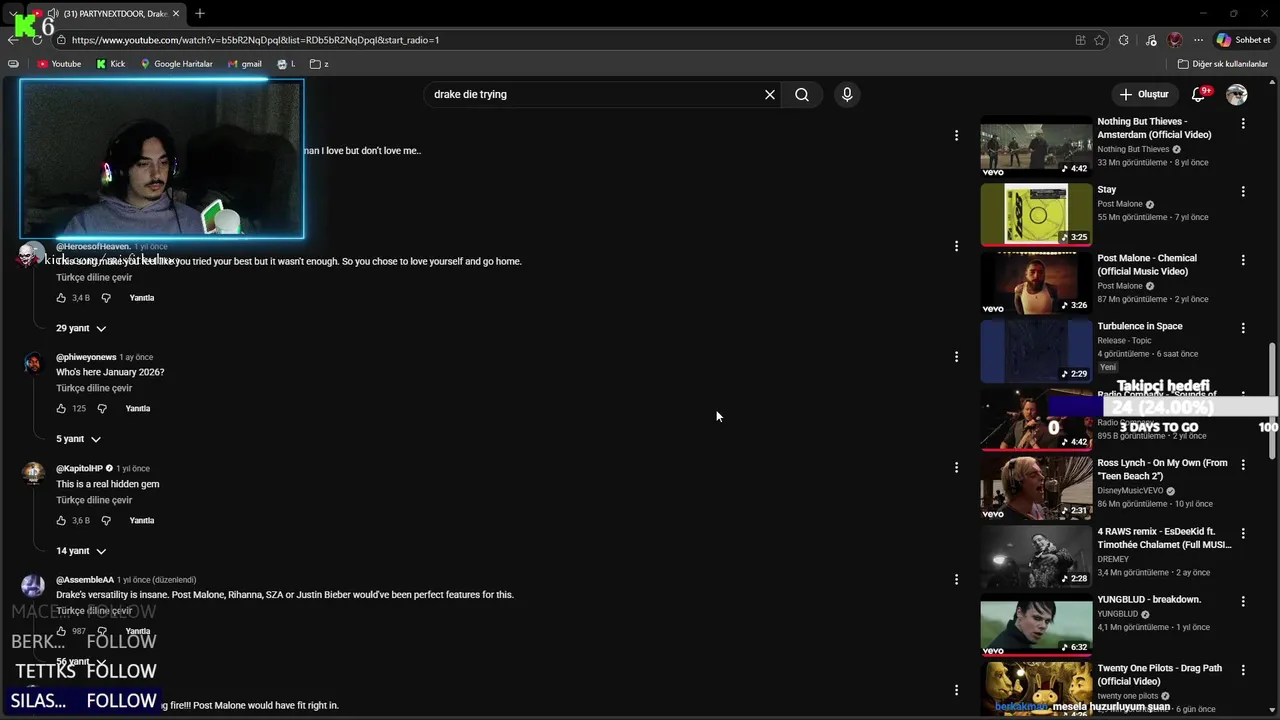
Task: Expand the 14 yanıt replies
Action: [81, 551]
